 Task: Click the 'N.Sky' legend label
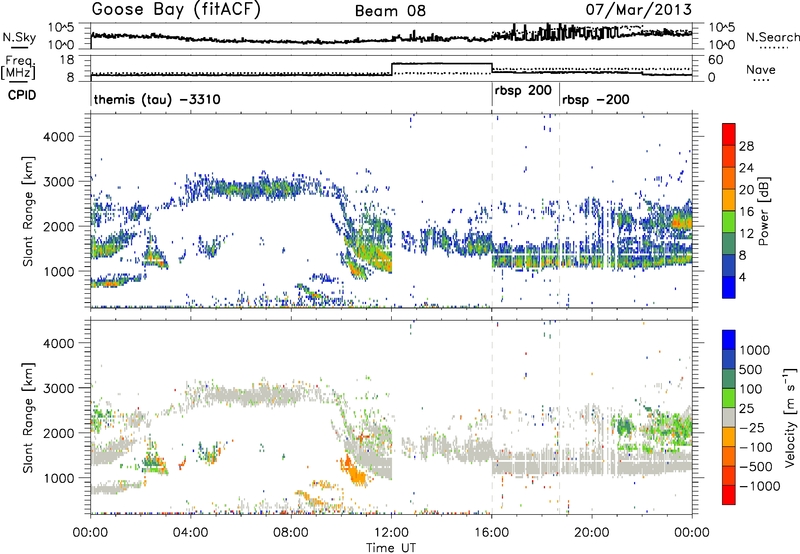(x=19, y=37)
